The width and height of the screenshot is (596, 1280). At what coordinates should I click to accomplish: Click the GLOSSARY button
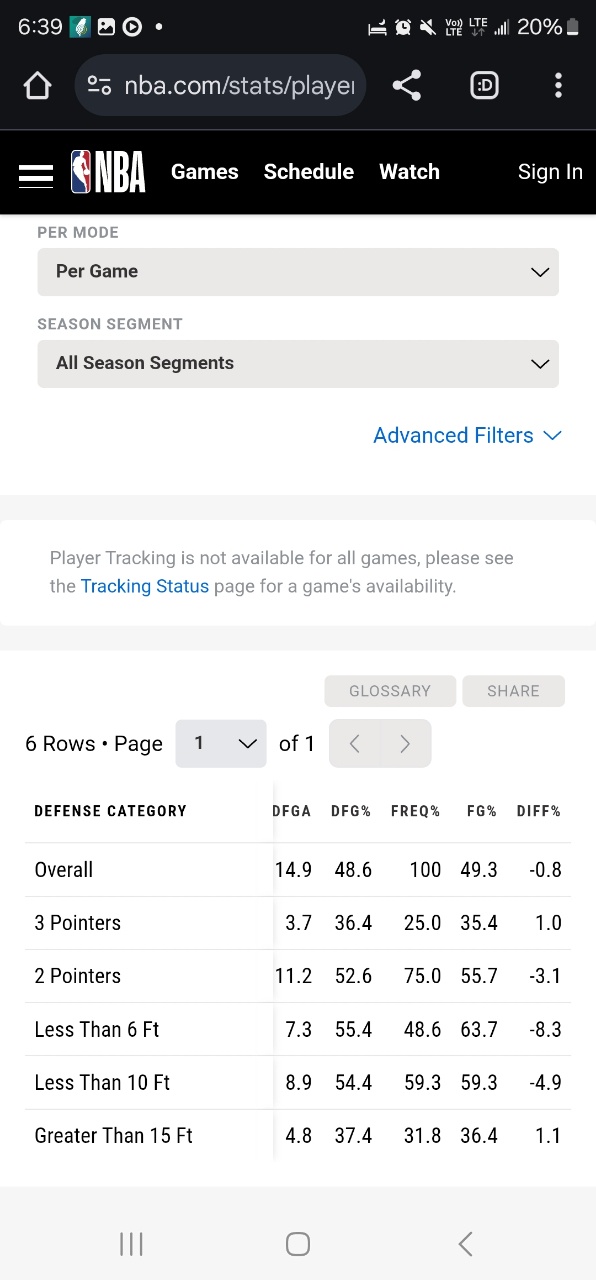point(390,691)
